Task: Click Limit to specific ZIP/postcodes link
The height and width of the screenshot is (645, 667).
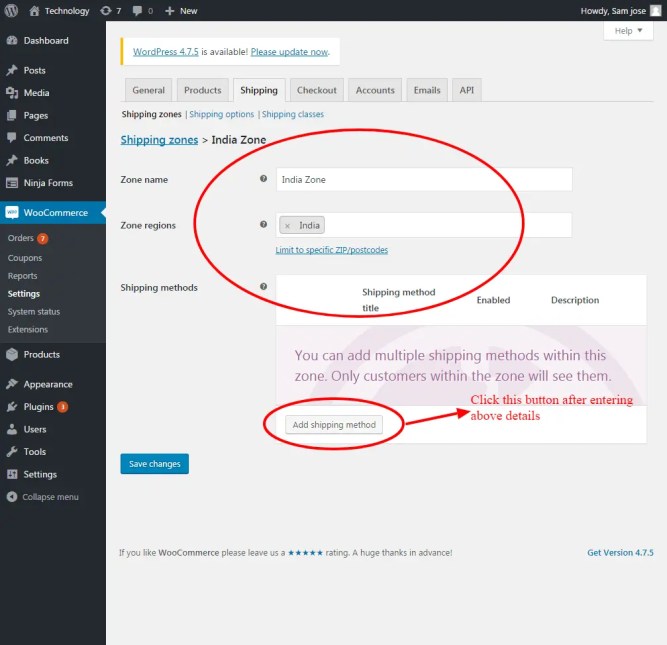Action: tap(332, 250)
